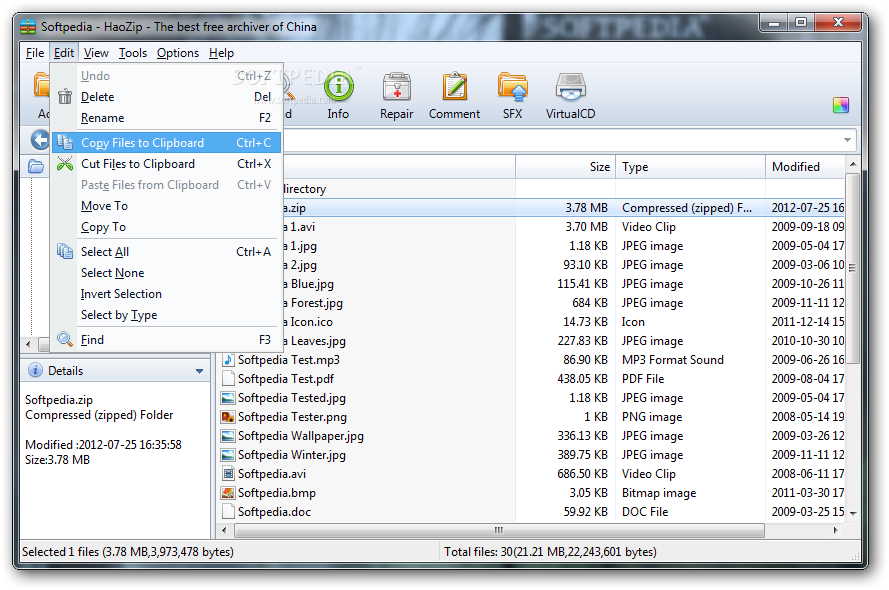This screenshot has width=889, height=590.
Task: Click the blue back arrow button
Action: (x=40, y=140)
